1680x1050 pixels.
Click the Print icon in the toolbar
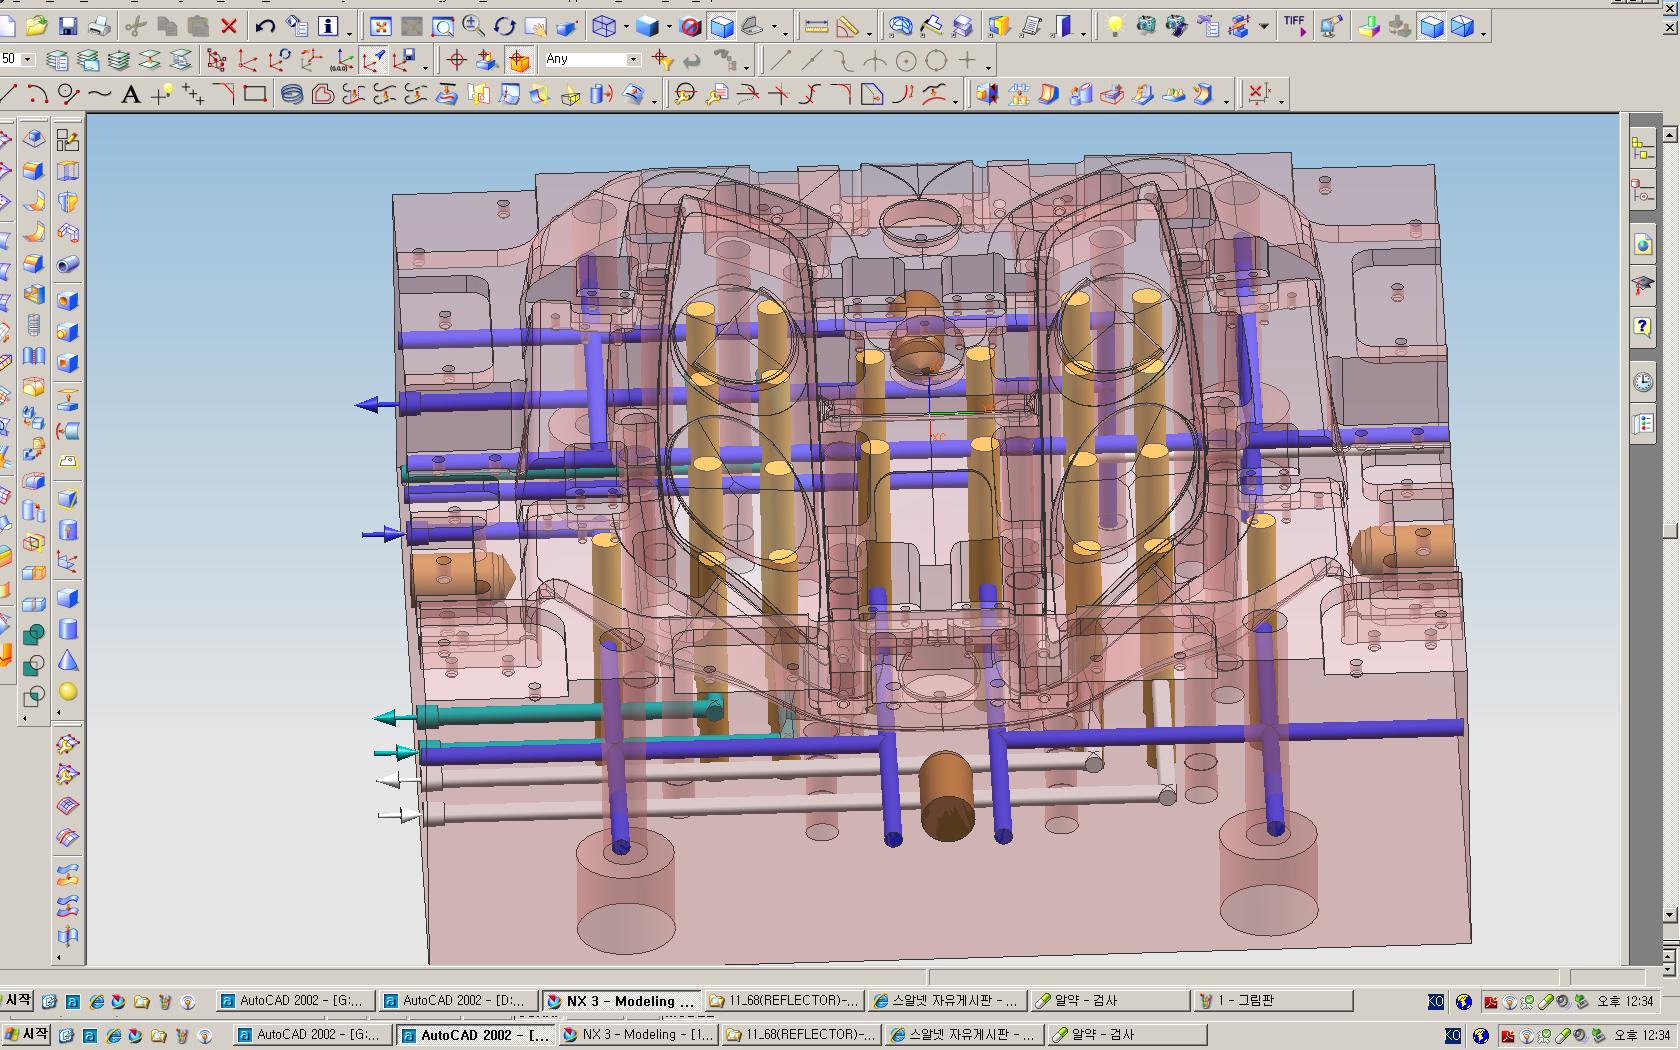[99, 26]
